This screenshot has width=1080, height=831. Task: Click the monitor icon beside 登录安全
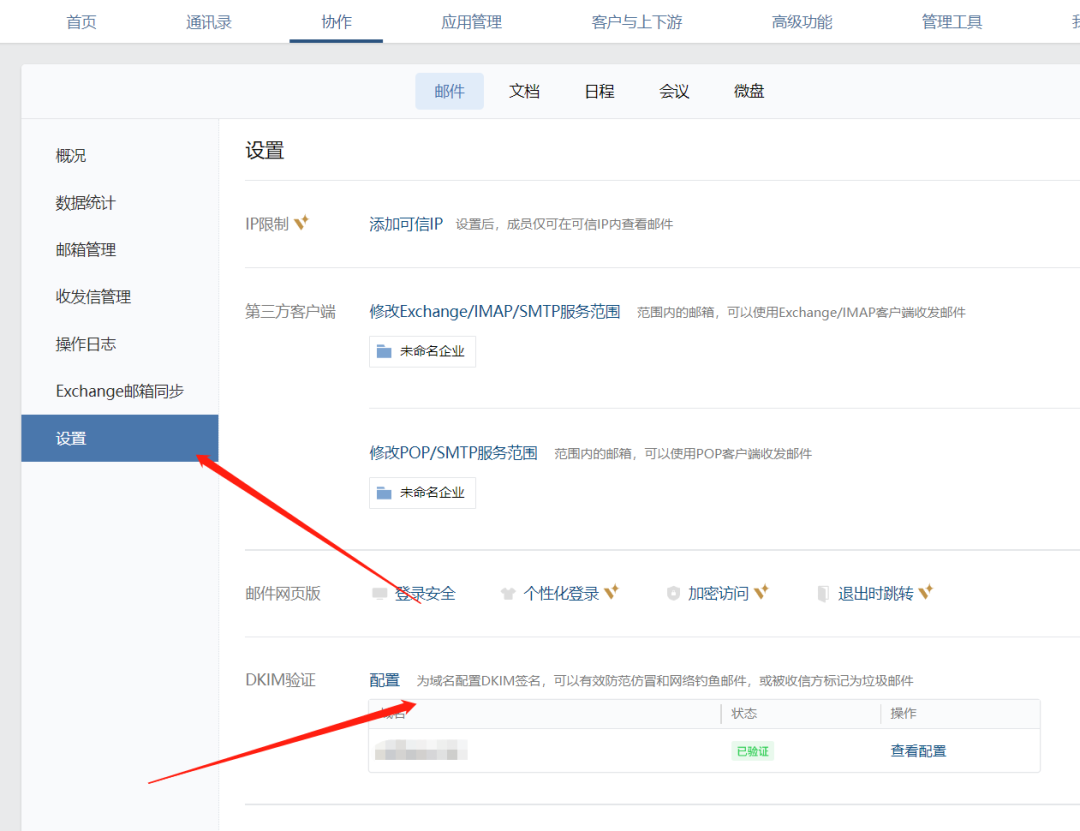(x=379, y=594)
